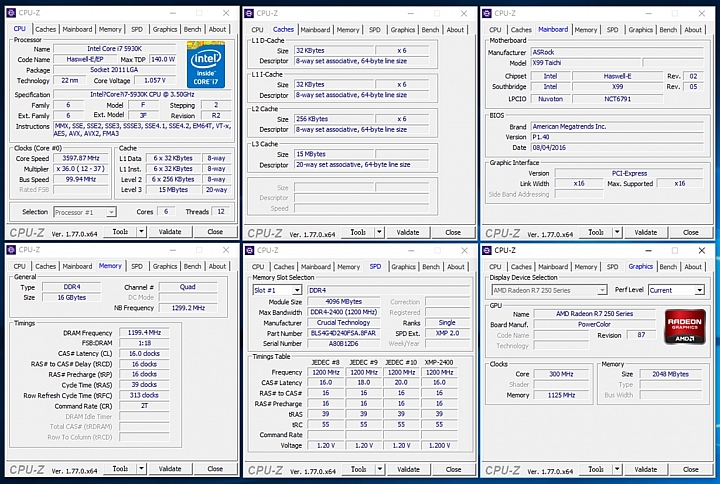Click GPU memory size 2048 MBytes field
The height and width of the screenshot is (484, 720).
click(x=670, y=374)
